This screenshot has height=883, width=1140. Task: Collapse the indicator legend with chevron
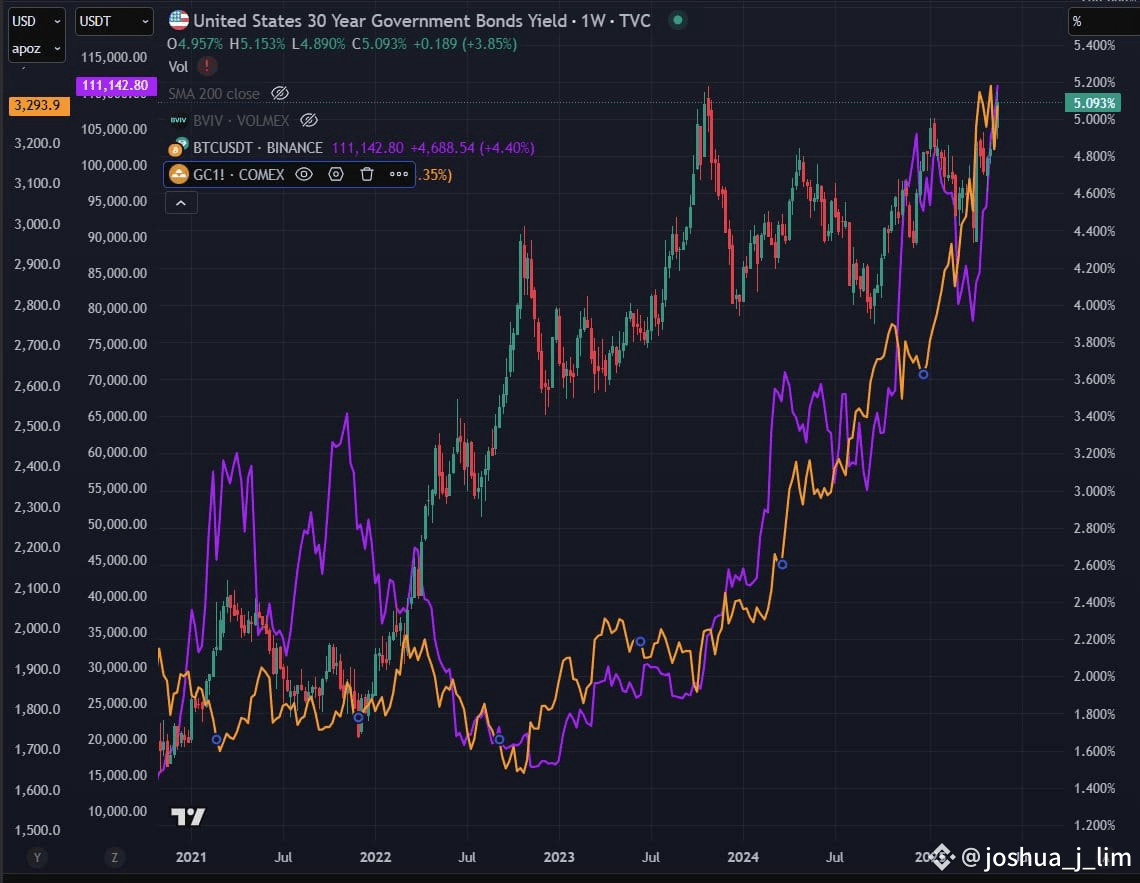(181, 203)
